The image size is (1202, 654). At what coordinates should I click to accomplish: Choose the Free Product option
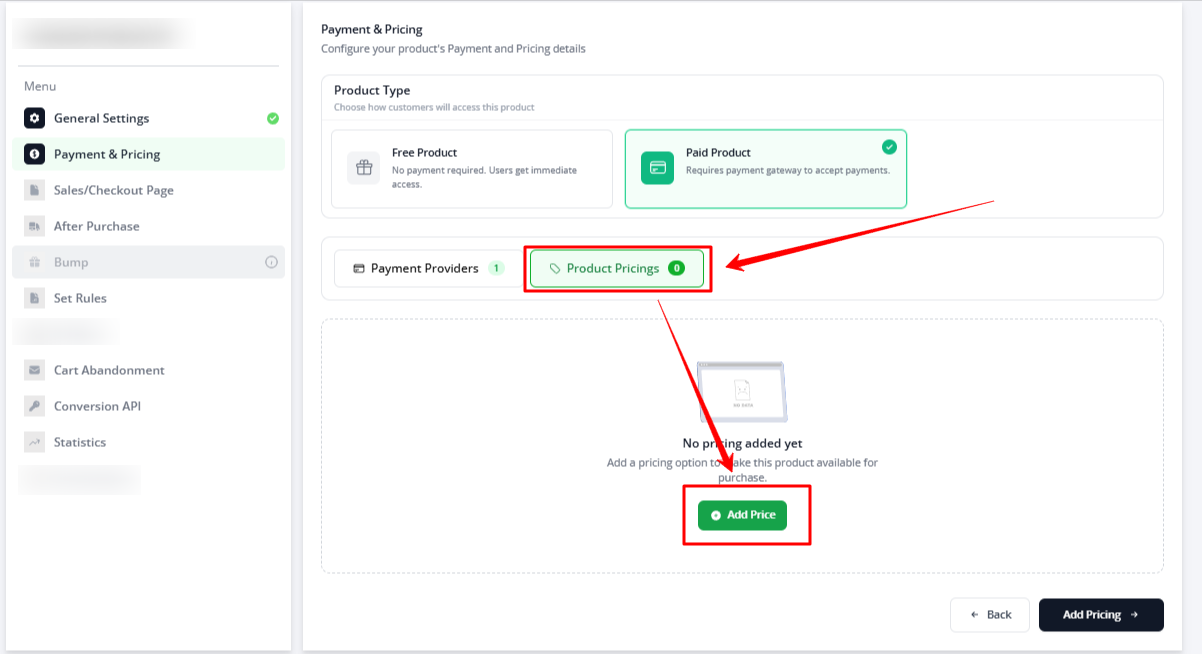click(x=472, y=169)
